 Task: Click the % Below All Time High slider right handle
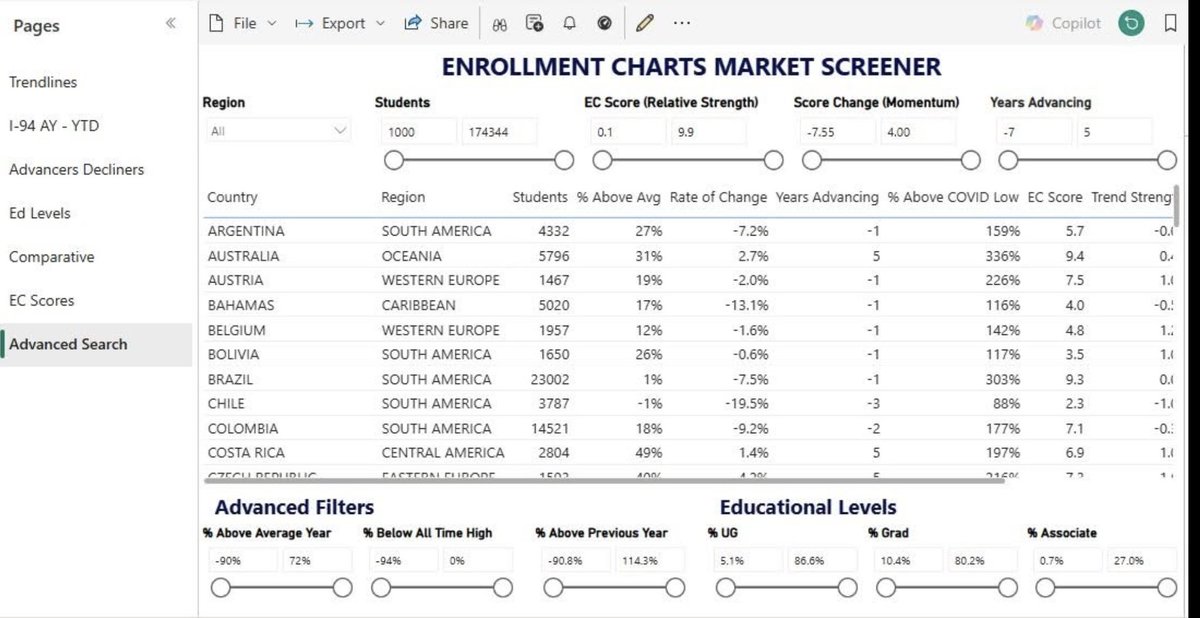pyautogui.click(x=502, y=588)
